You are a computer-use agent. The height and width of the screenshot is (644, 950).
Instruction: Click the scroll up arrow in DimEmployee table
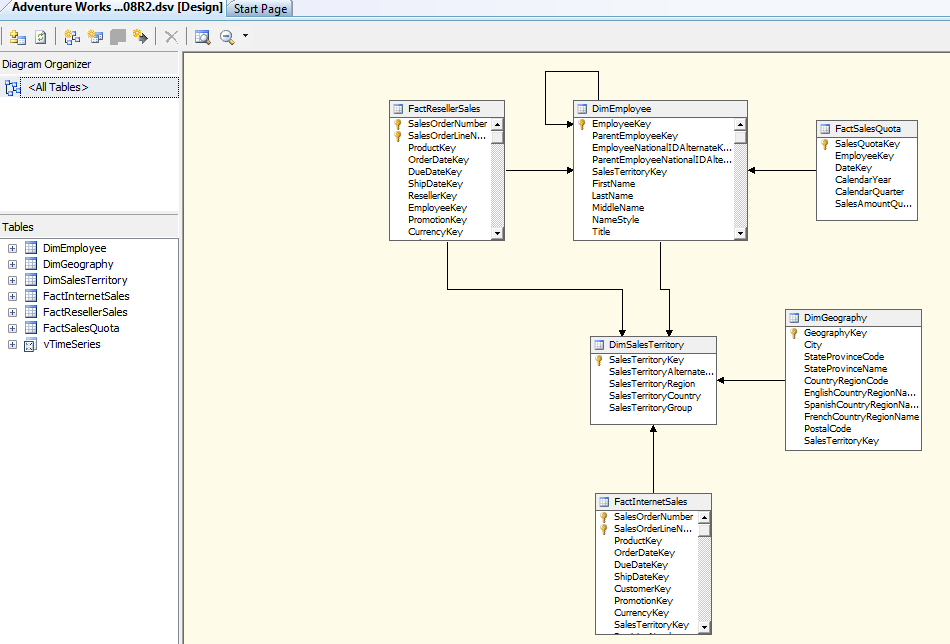coord(740,124)
